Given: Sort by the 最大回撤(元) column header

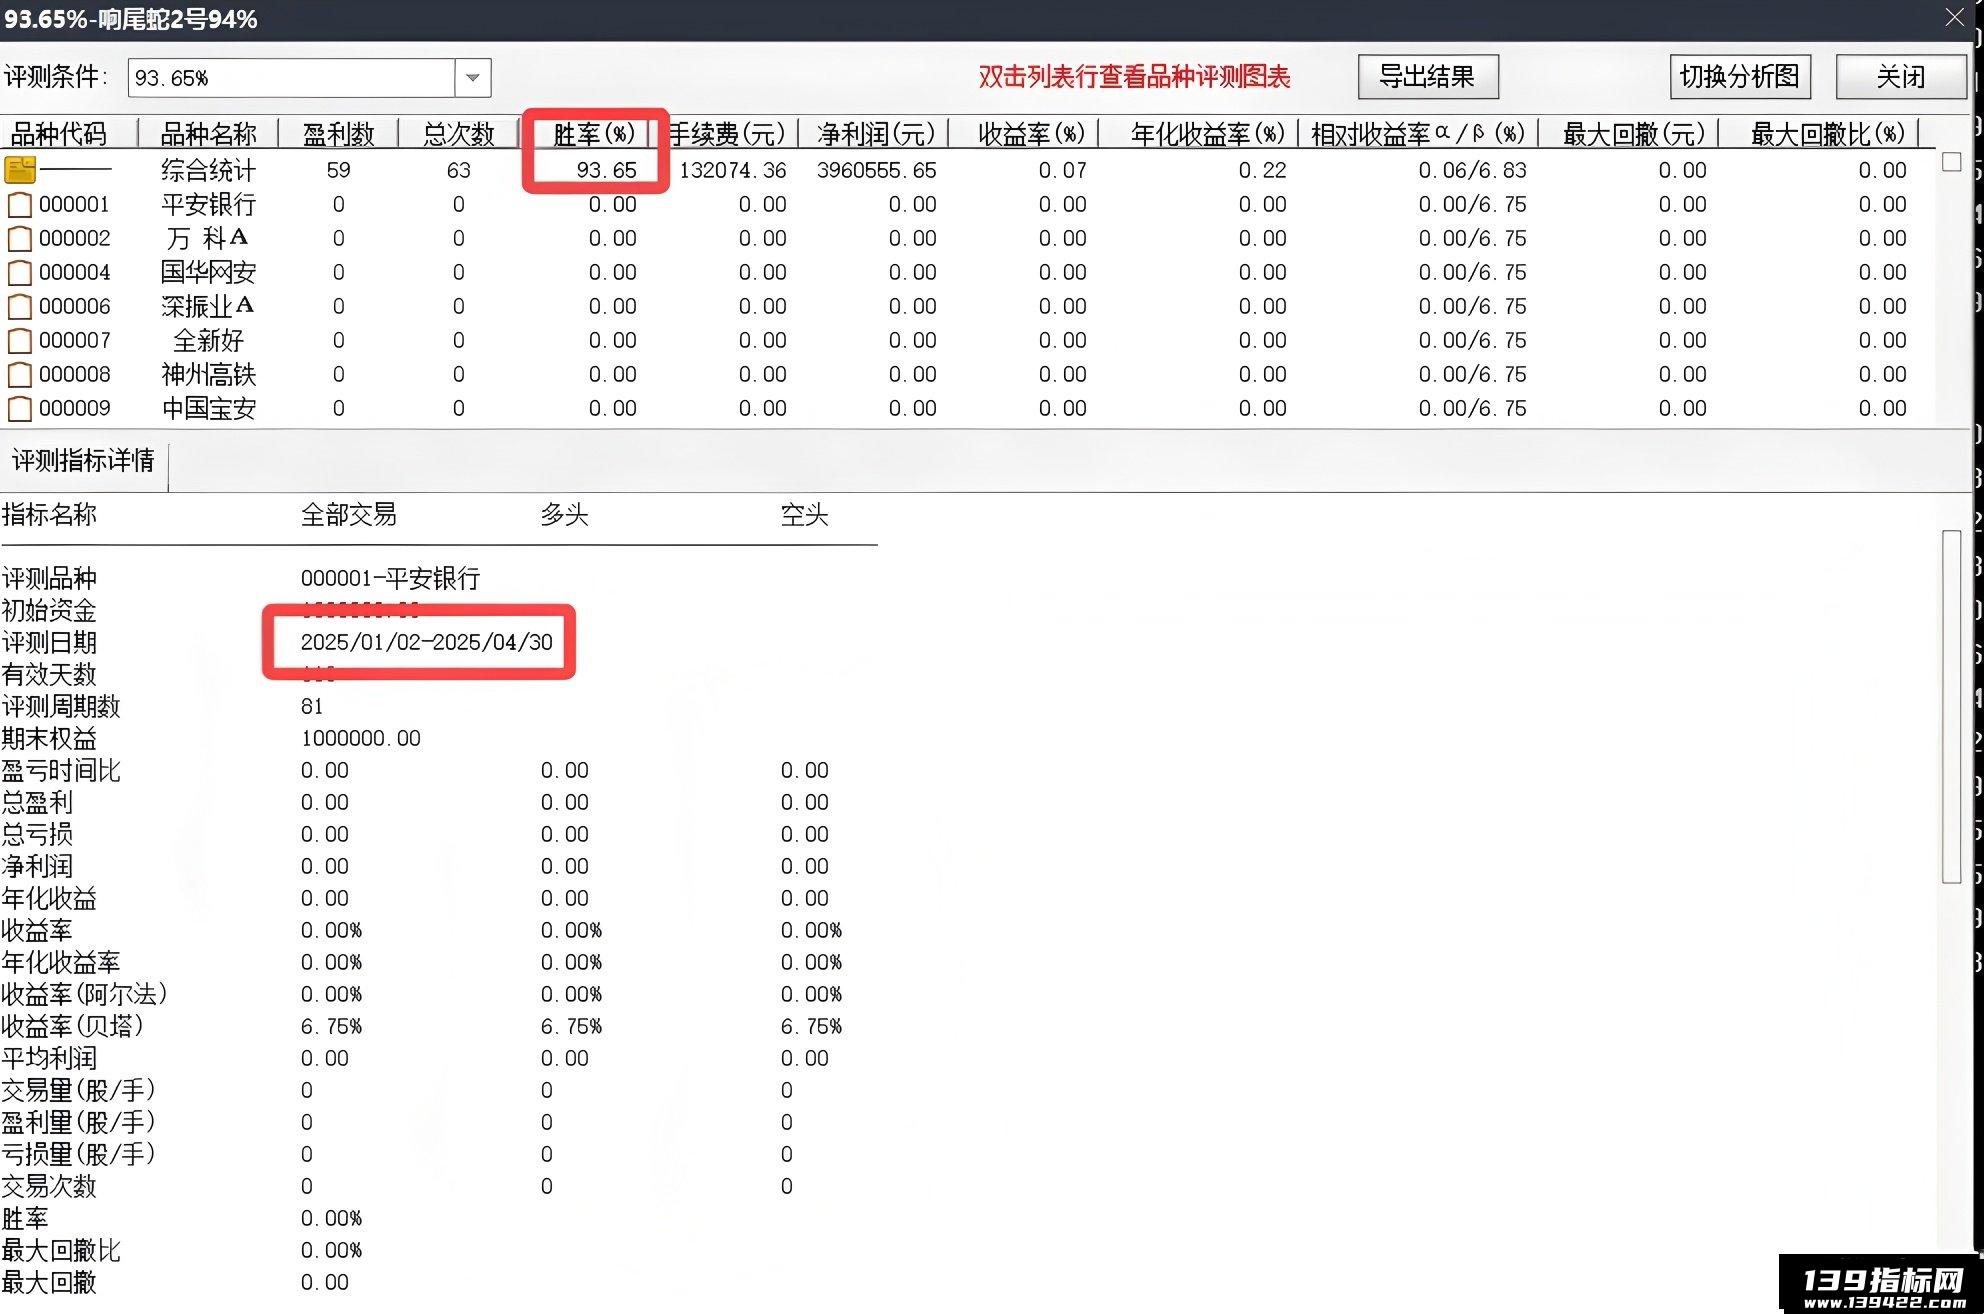Looking at the screenshot, I should click(1634, 134).
